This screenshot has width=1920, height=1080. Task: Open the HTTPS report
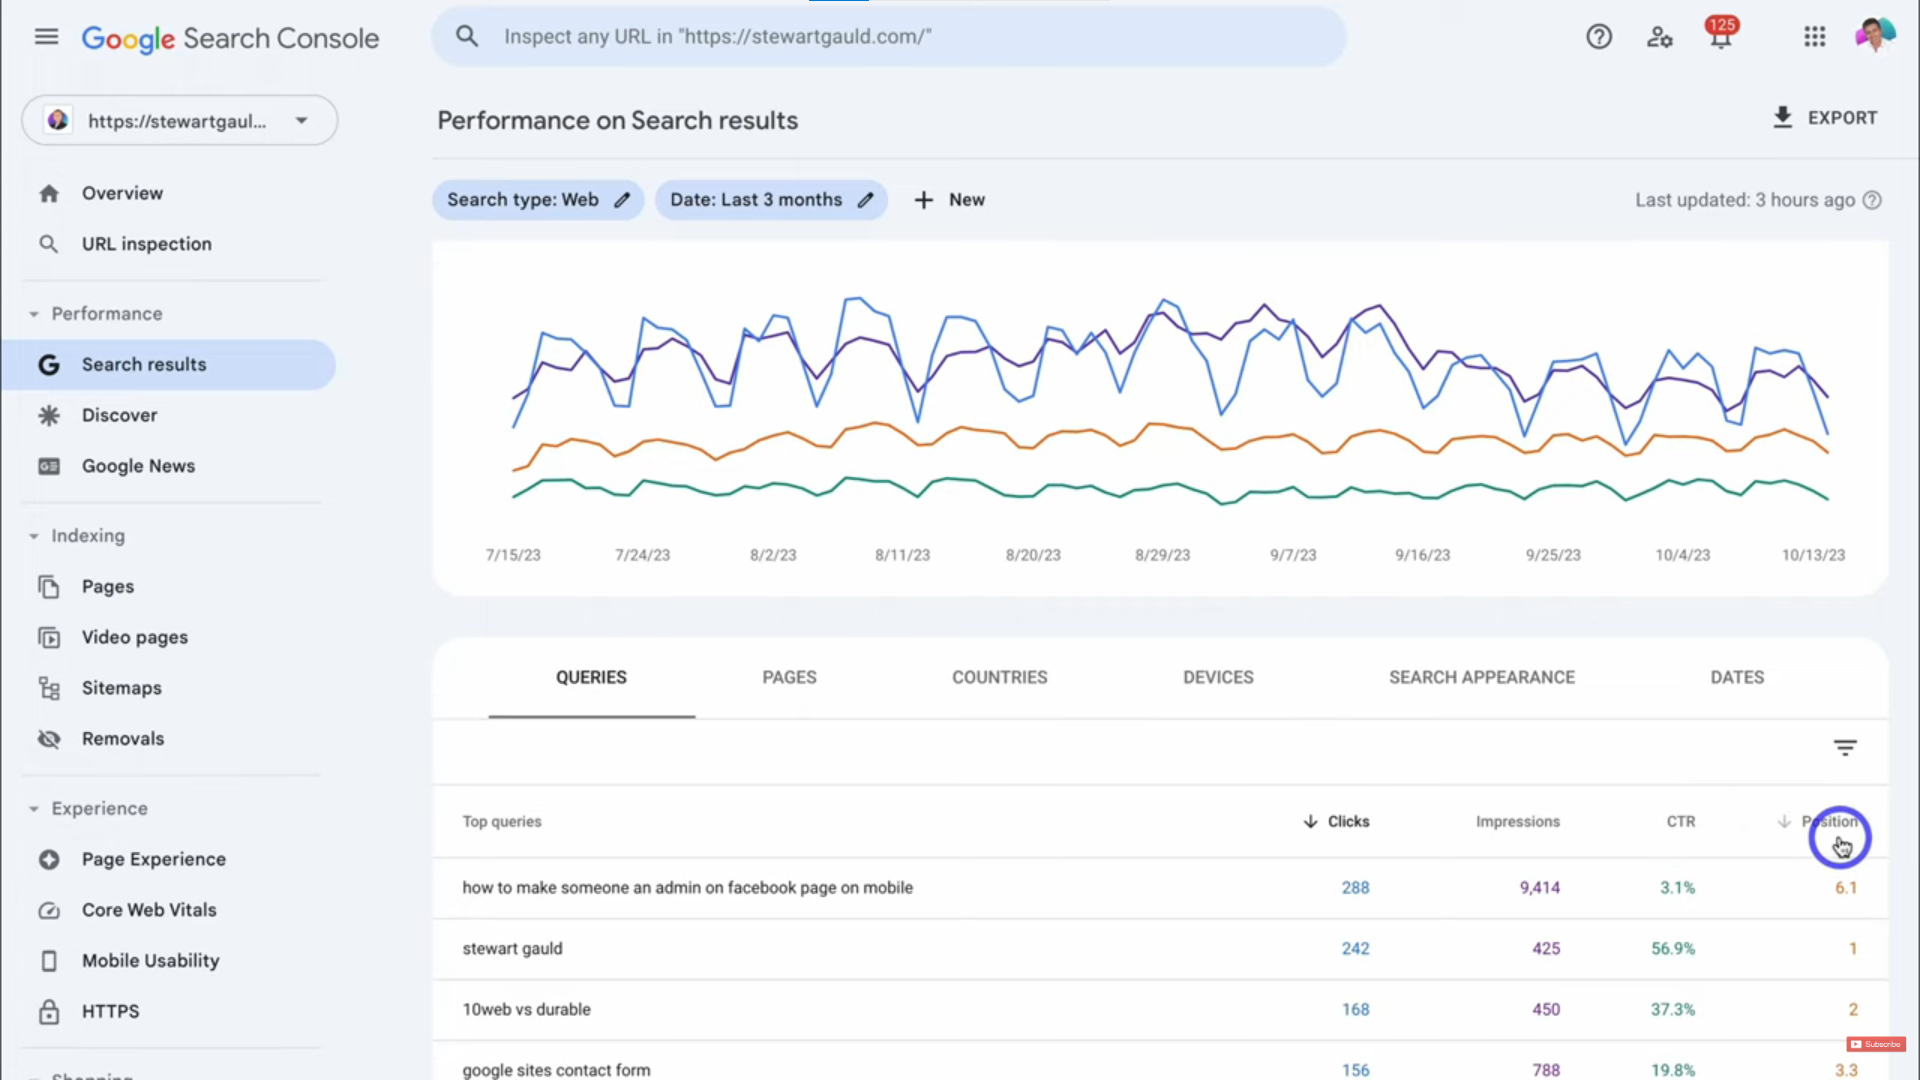[110, 1011]
